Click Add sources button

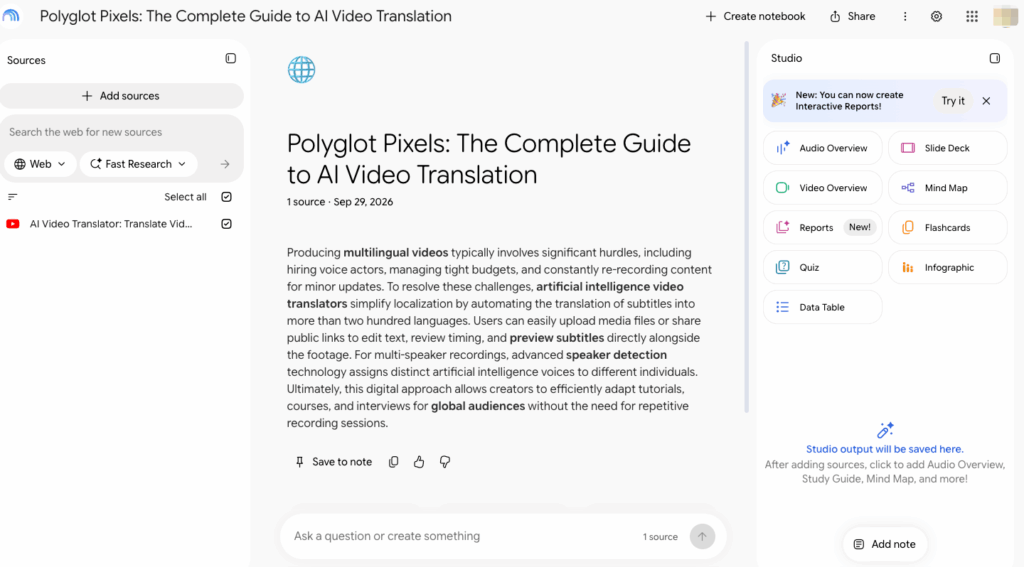(121, 96)
